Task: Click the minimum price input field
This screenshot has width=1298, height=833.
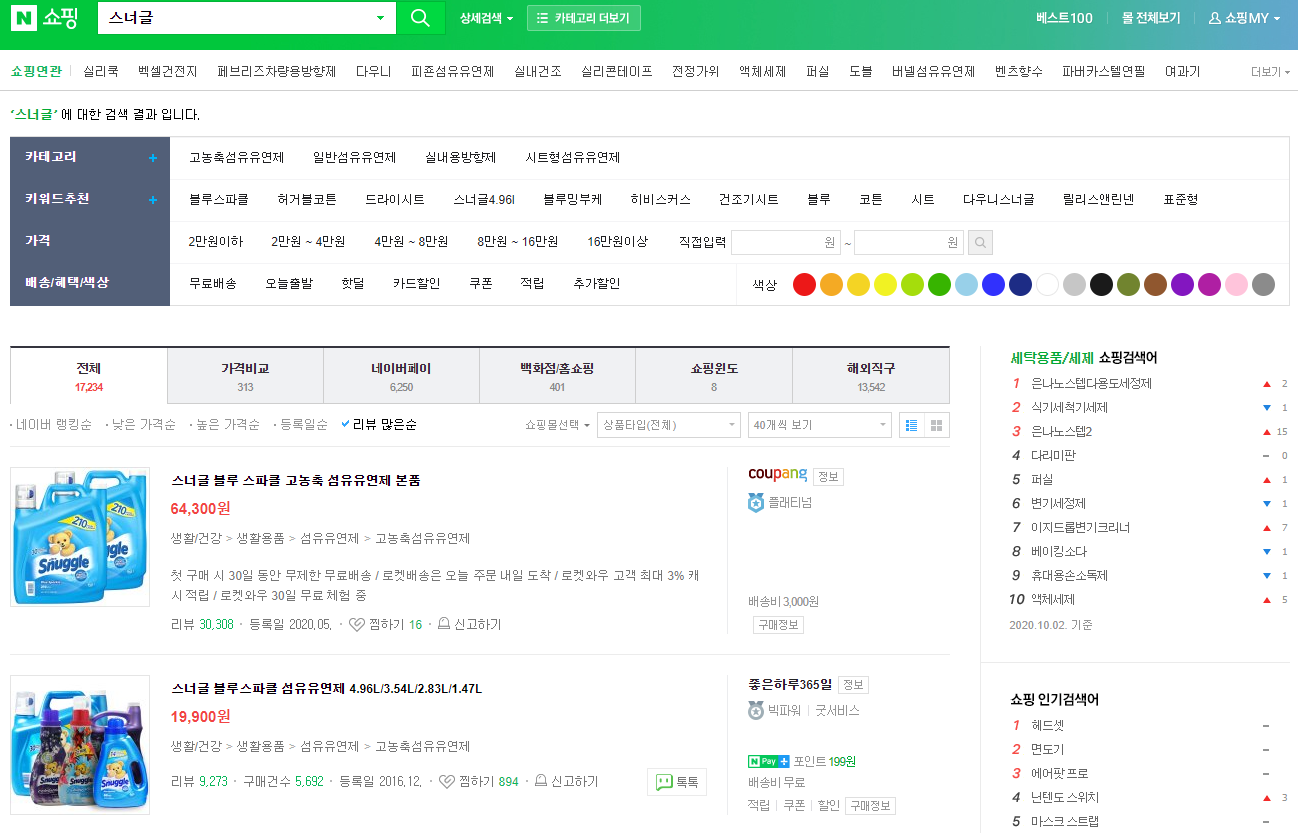Action: [x=786, y=242]
